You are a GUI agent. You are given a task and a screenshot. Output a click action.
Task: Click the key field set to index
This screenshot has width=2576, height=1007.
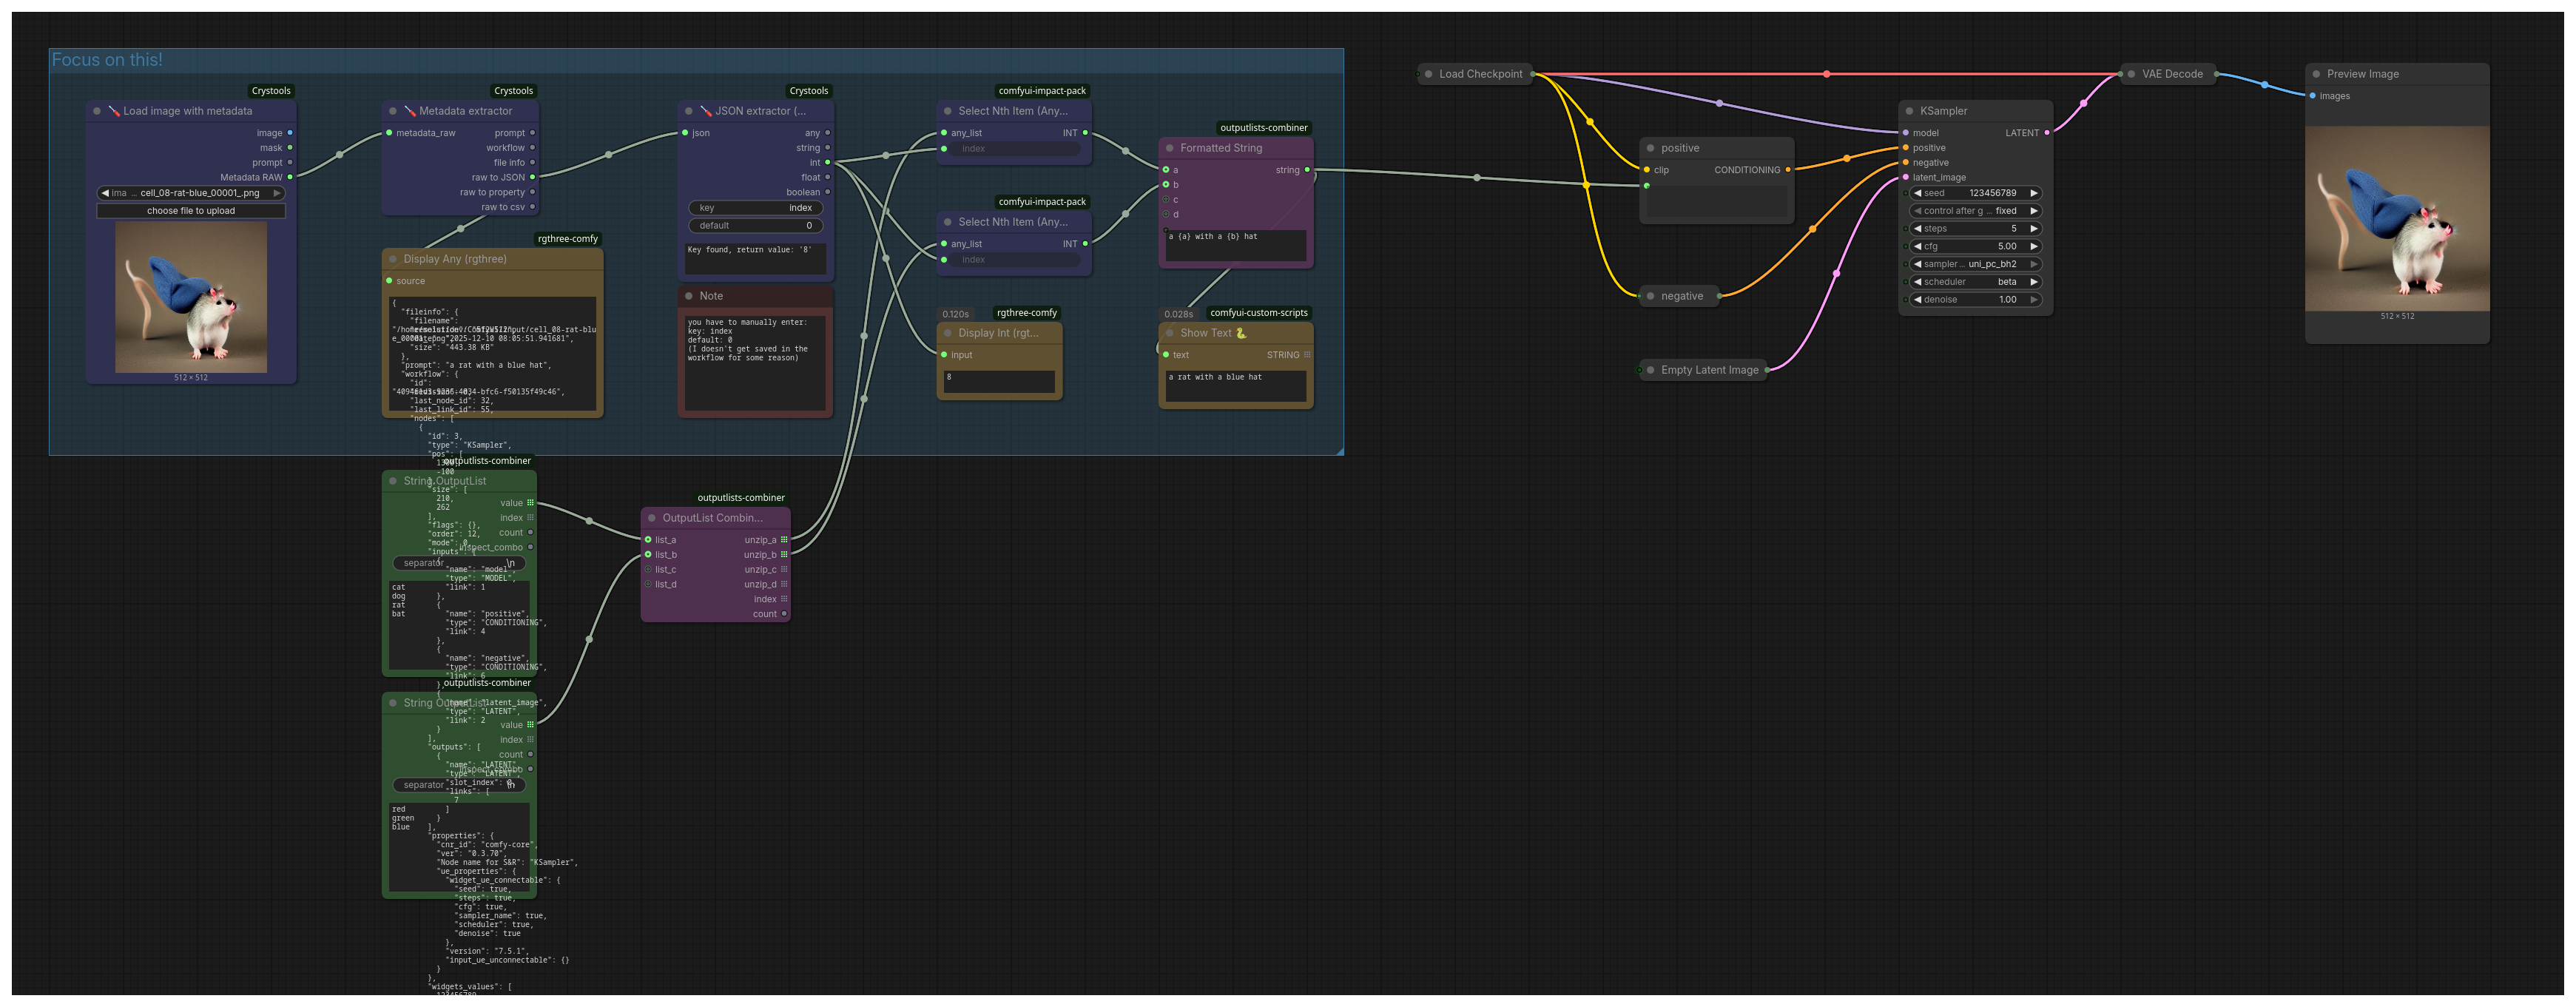[756, 208]
